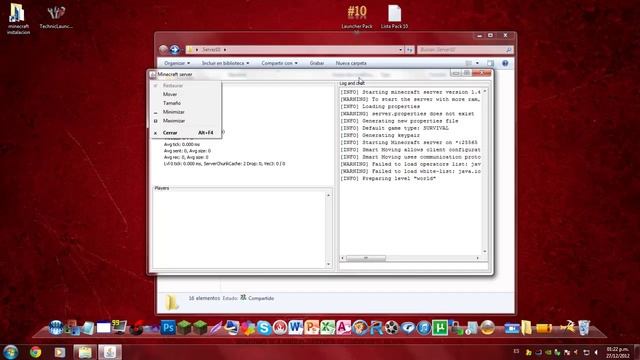The height and width of the screenshot is (360, 640).
Task: Open the Recycle Bin in the dock
Action: point(584,327)
